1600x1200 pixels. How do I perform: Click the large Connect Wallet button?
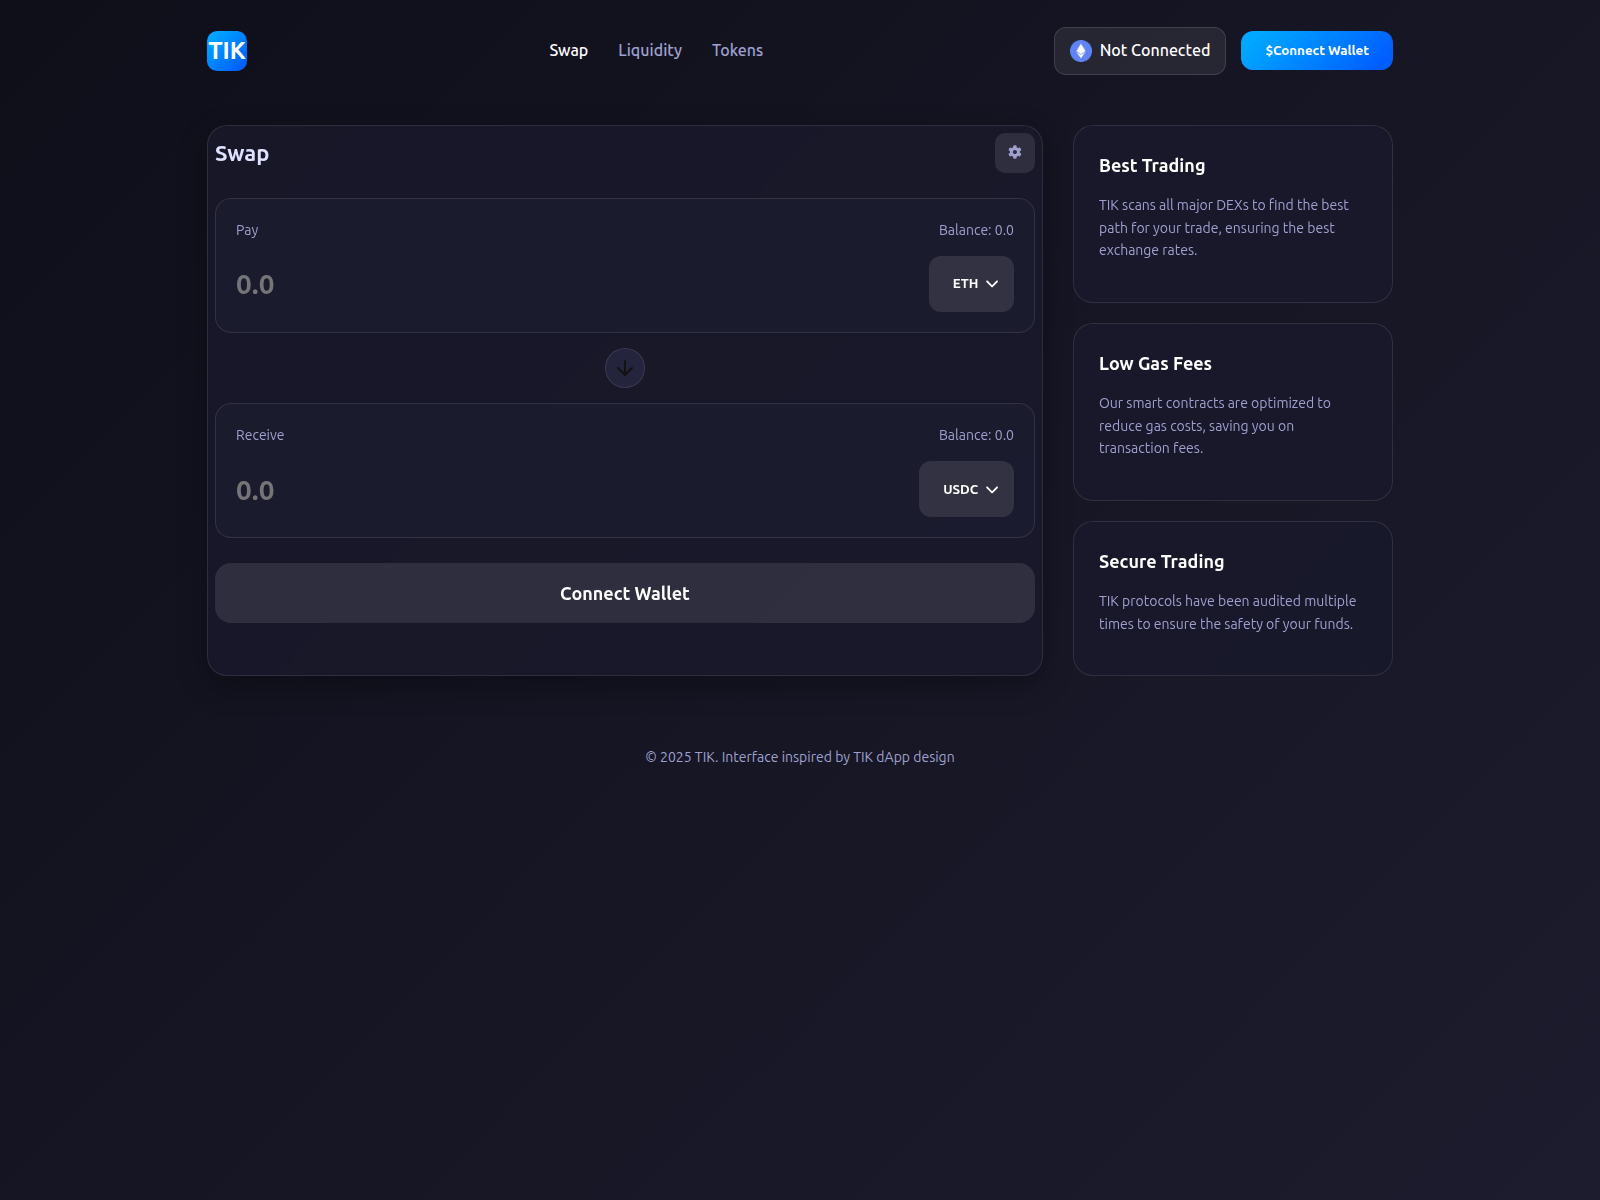625,593
